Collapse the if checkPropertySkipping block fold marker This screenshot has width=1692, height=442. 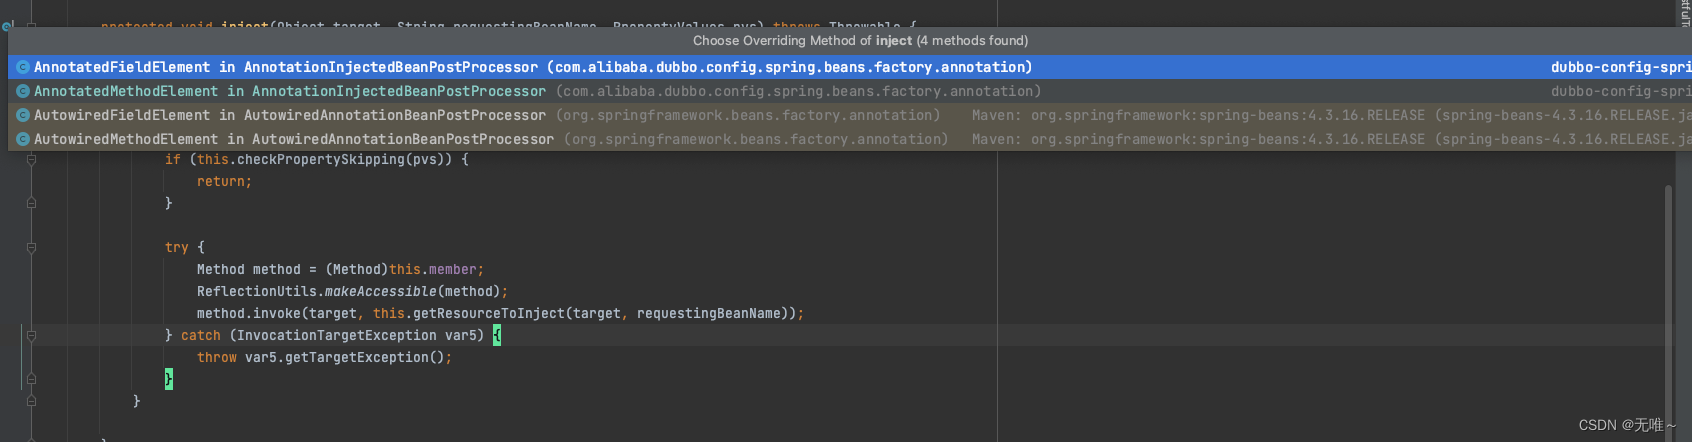point(31,160)
